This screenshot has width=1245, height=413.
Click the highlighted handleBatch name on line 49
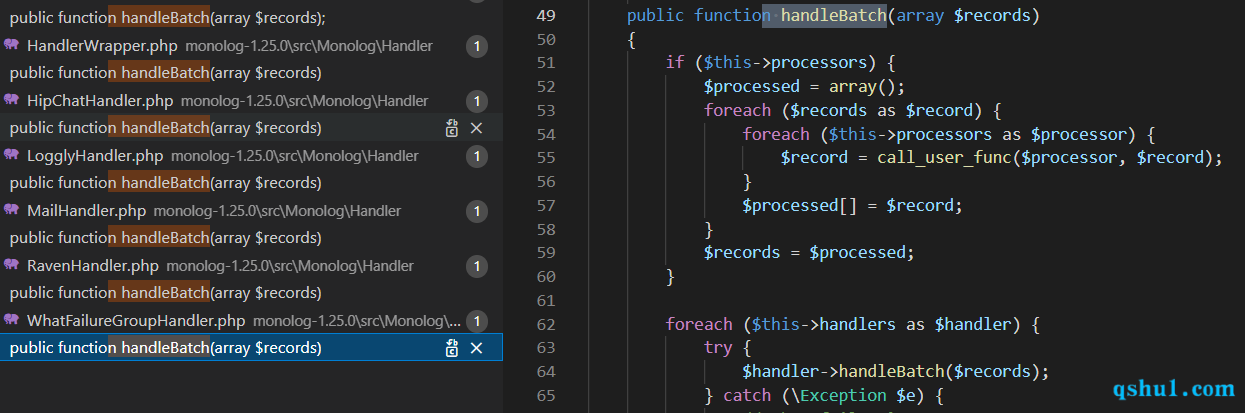(x=833, y=16)
